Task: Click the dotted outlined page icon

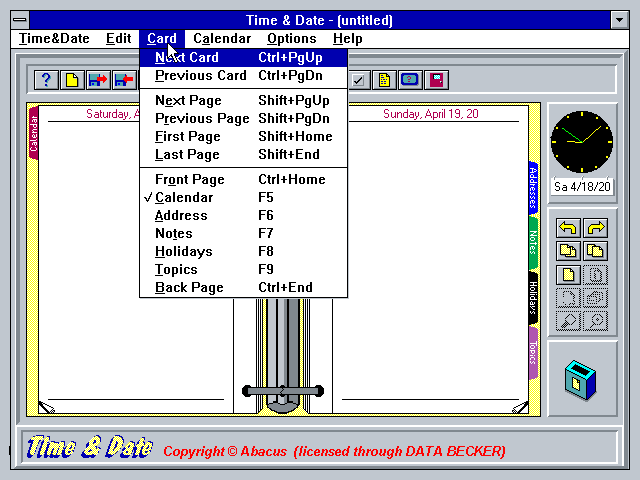Action: pyautogui.click(x=596, y=275)
